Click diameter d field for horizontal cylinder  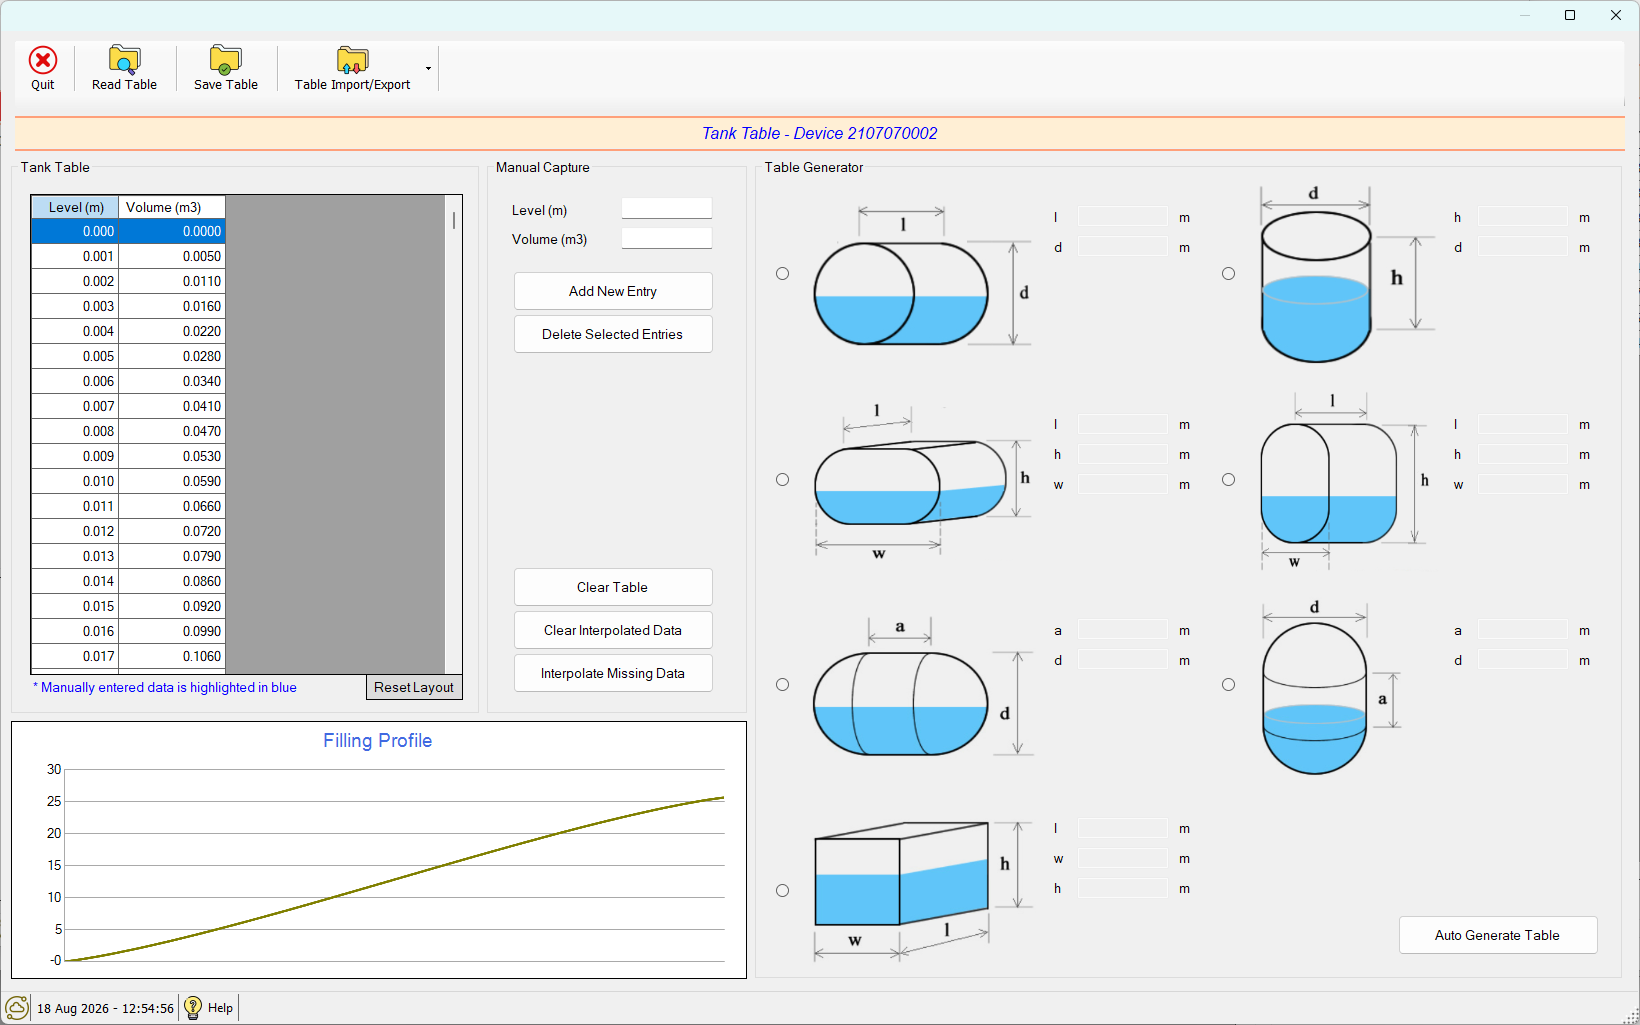tap(1123, 247)
